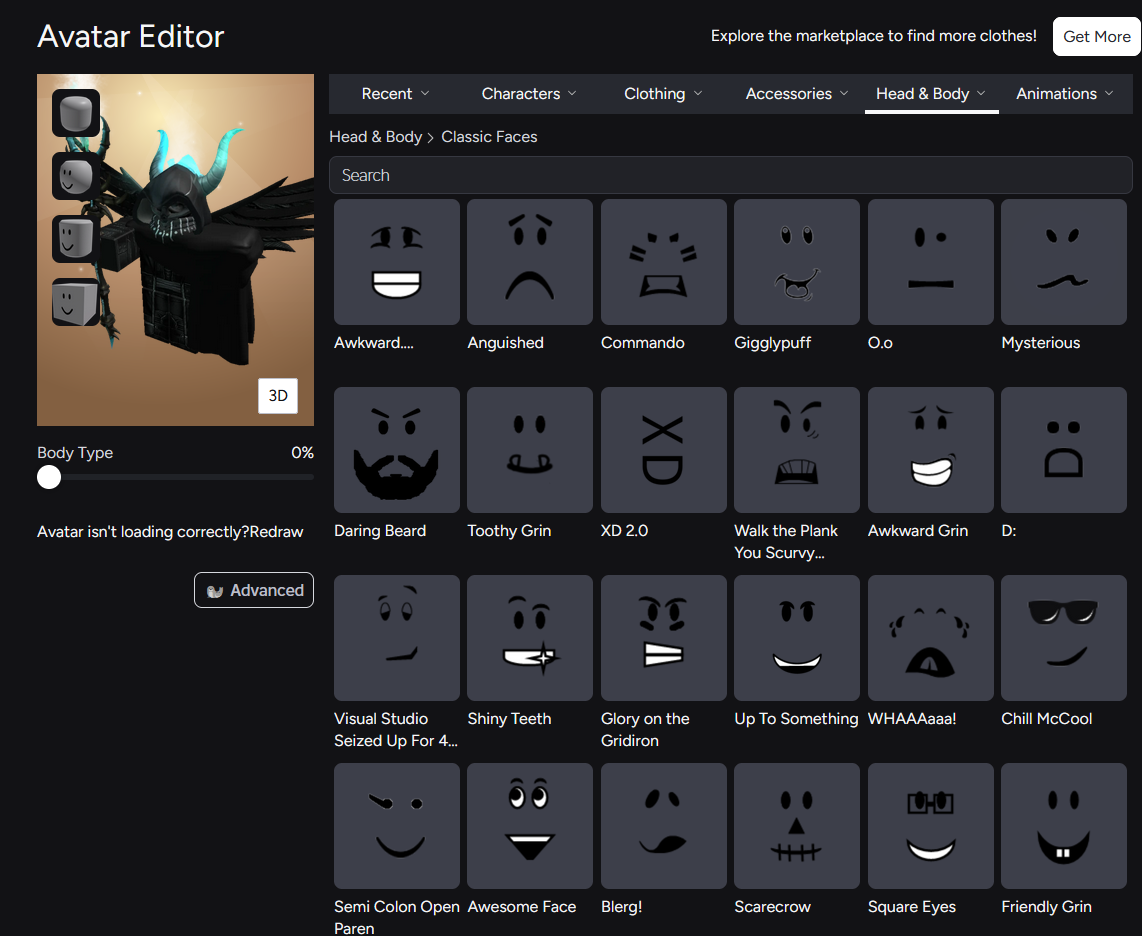Toggle the 3D avatar view
The width and height of the screenshot is (1142, 936).
click(x=277, y=396)
